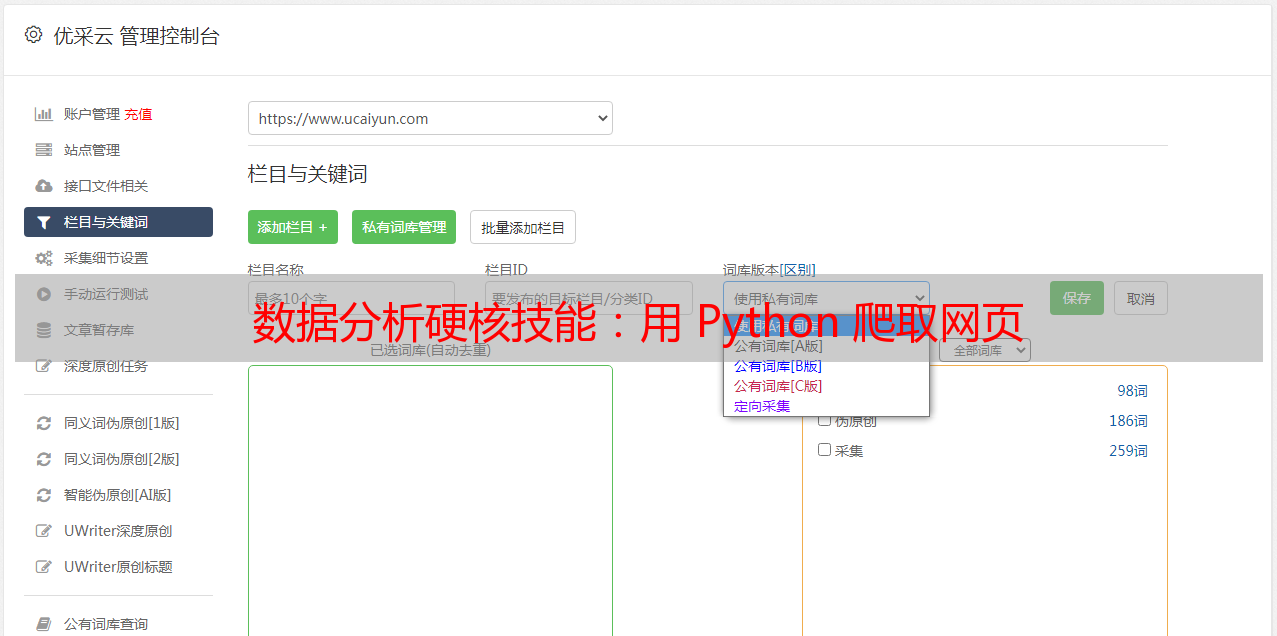Click the cloud upload icon for 接口文件相关
This screenshot has height=636, width=1277.
43,186
